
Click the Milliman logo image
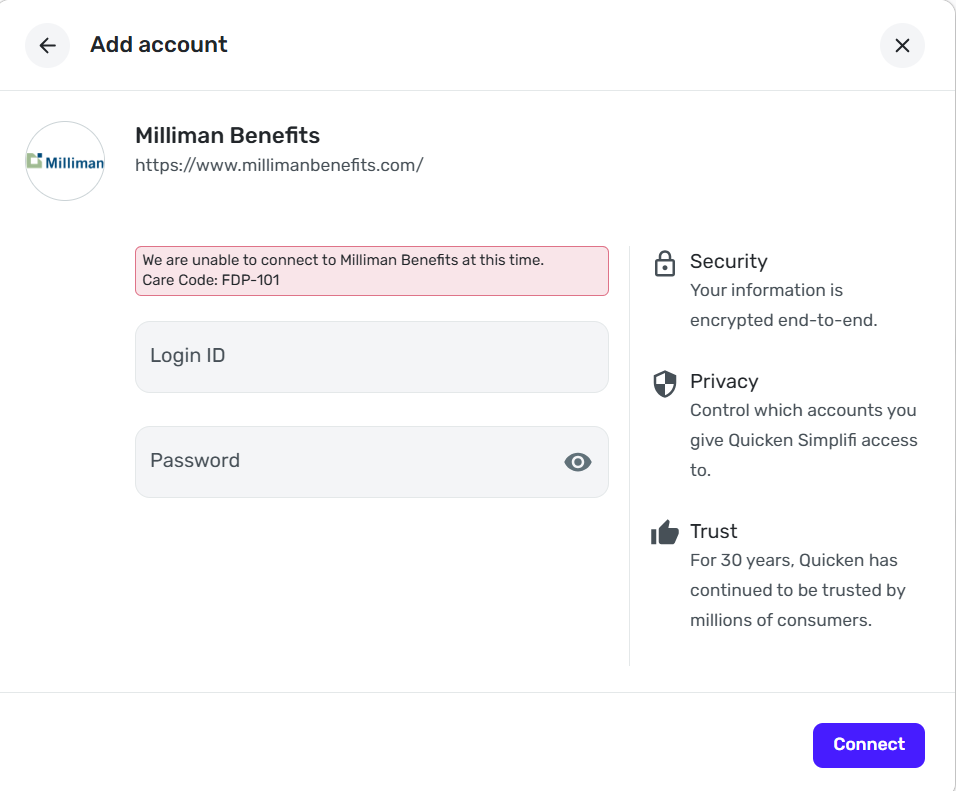65,161
